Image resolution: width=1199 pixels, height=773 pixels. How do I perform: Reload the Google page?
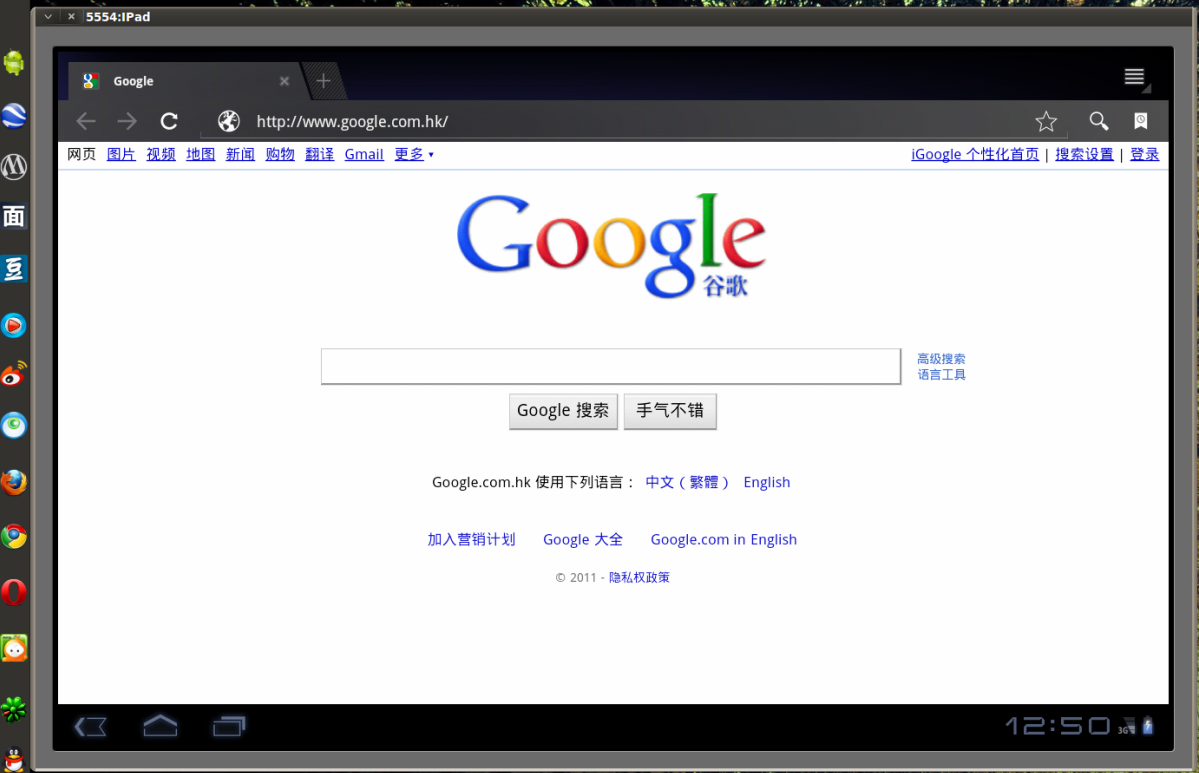coord(169,121)
